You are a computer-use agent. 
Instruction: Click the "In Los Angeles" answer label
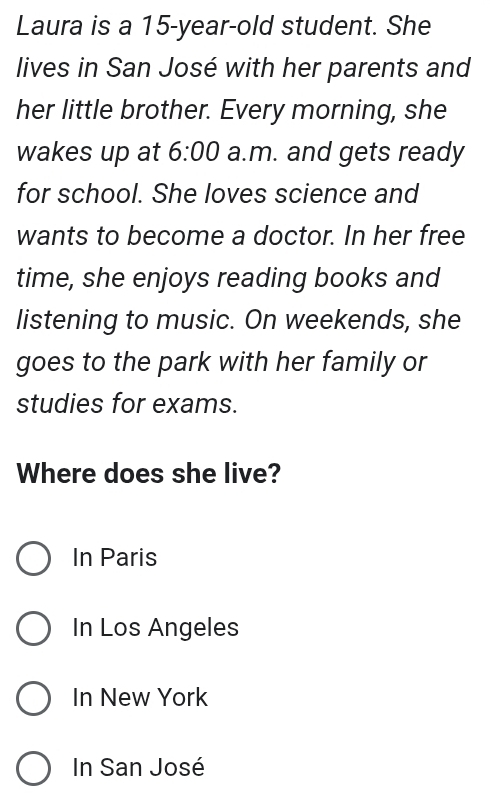pos(155,627)
